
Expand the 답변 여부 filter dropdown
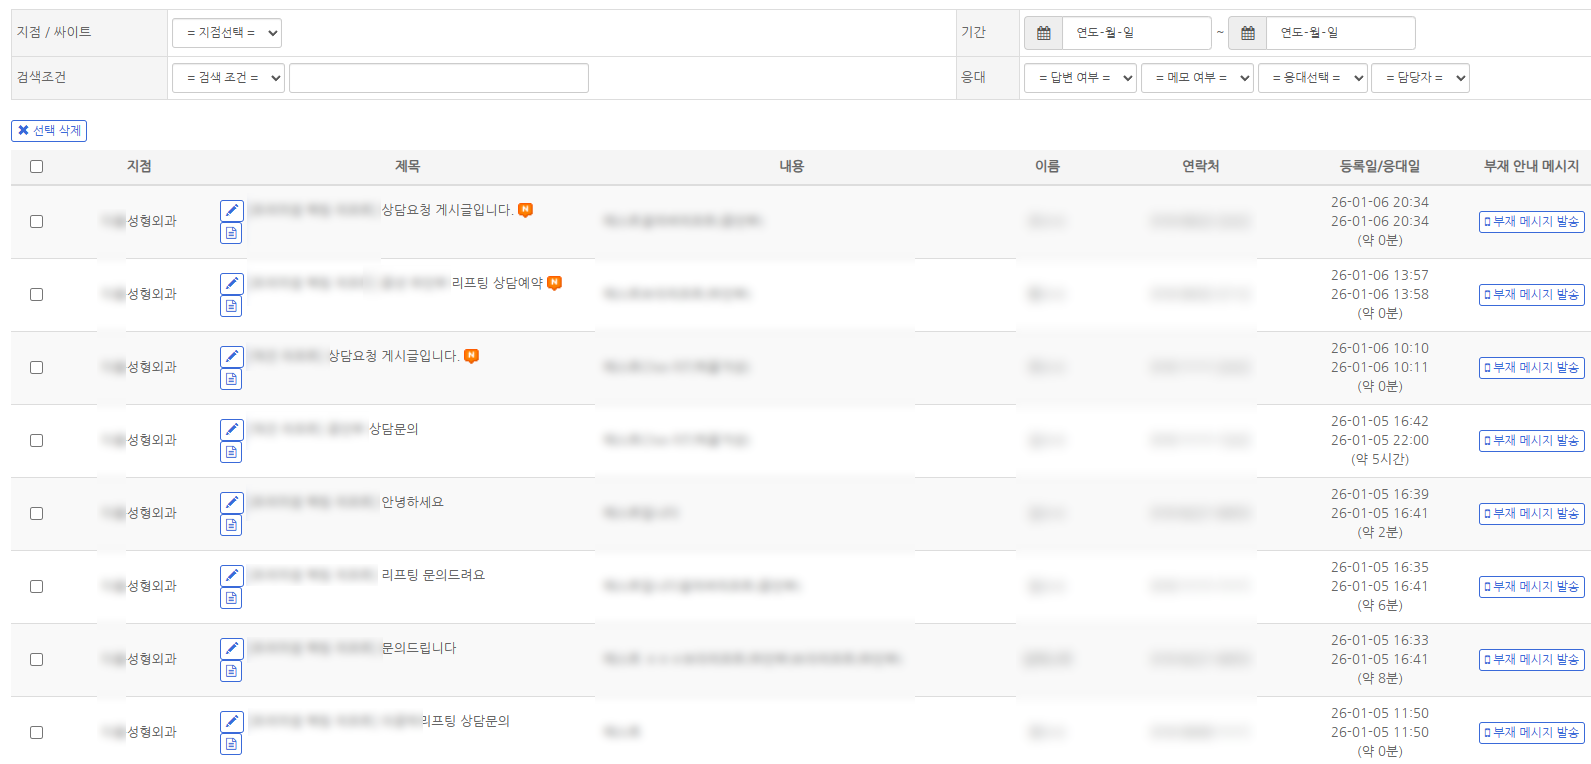pyautogui.click(x=1080, y=78)
